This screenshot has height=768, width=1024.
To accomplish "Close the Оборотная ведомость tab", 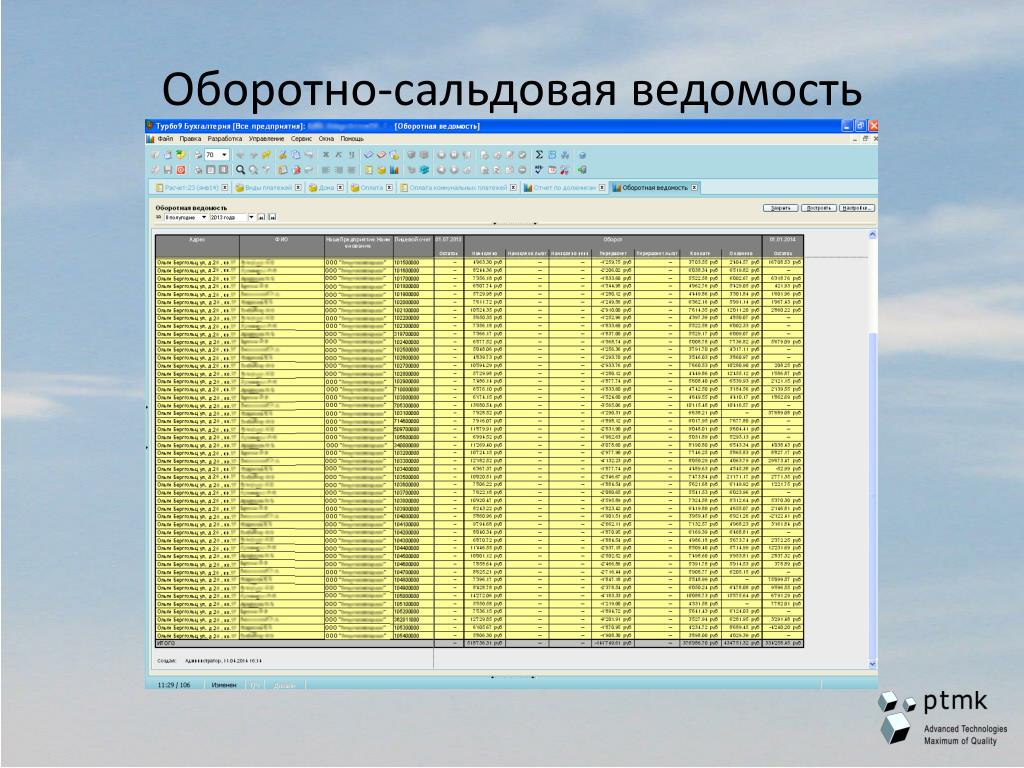I will [x=694, y=187].
